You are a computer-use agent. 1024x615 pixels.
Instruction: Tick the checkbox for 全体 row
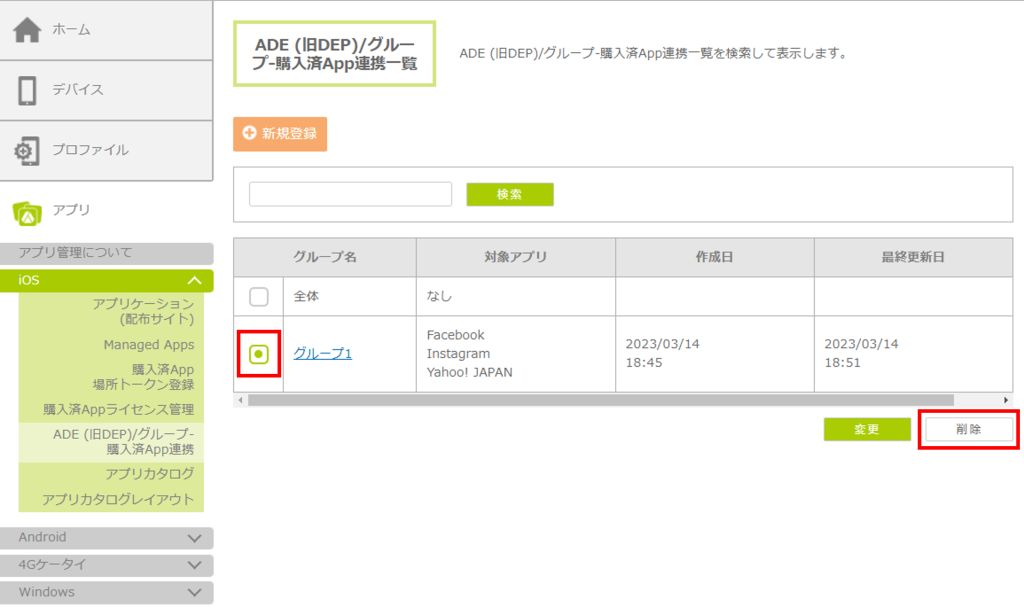pos(259,297)
